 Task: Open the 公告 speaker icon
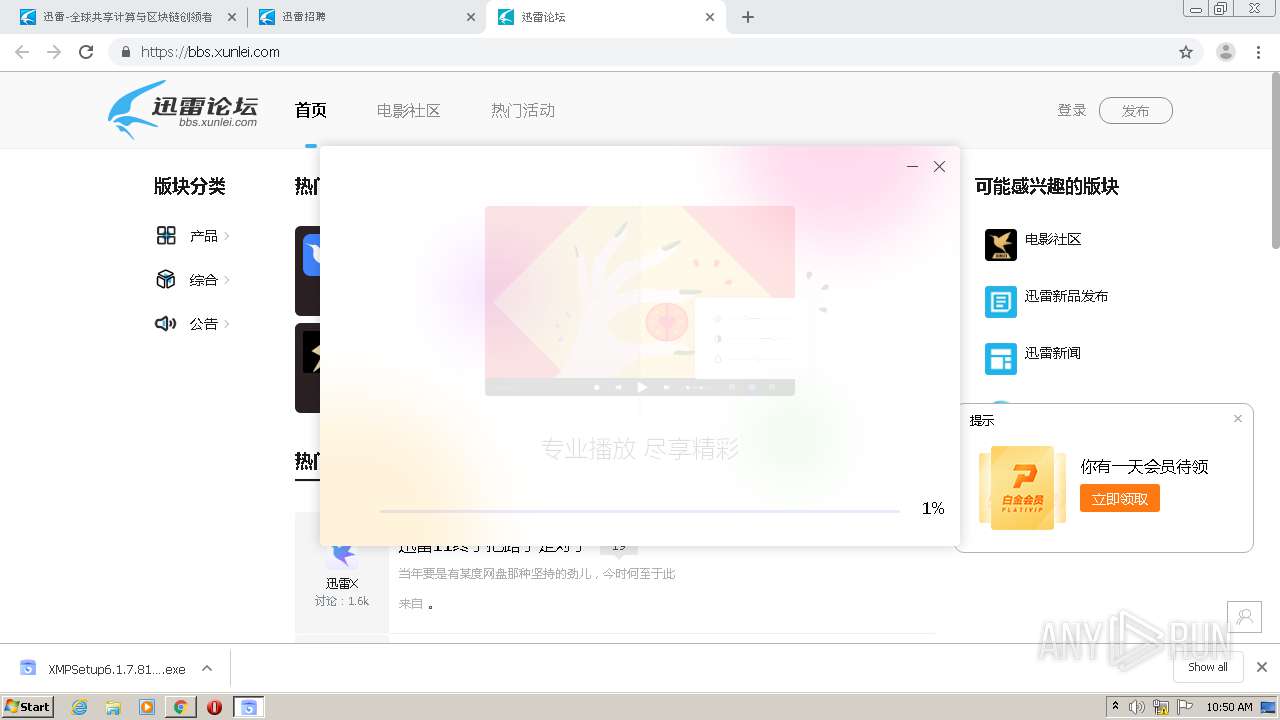(x=166, y=324)
